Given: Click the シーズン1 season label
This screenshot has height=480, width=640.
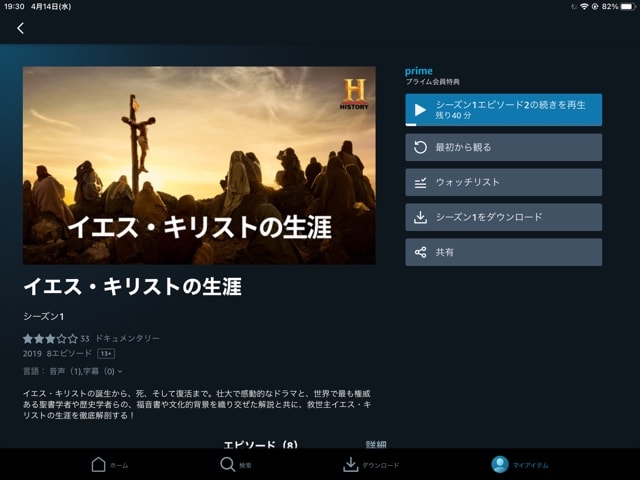Looking at the screenshot, I should coord(43,316).
